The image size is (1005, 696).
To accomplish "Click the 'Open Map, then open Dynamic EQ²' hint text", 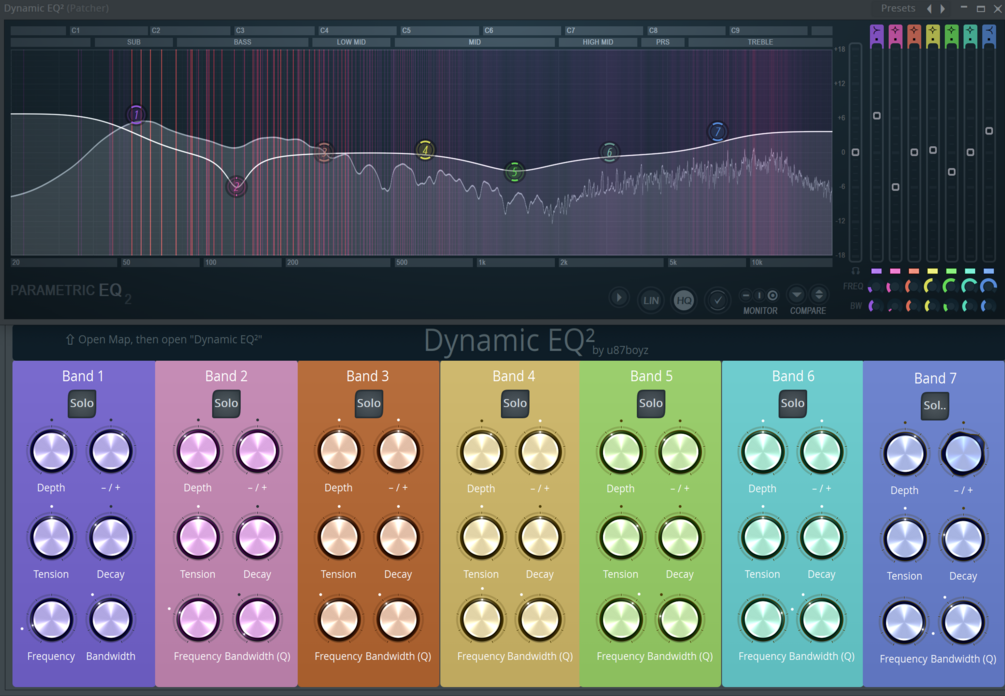I will click(170, 340).
